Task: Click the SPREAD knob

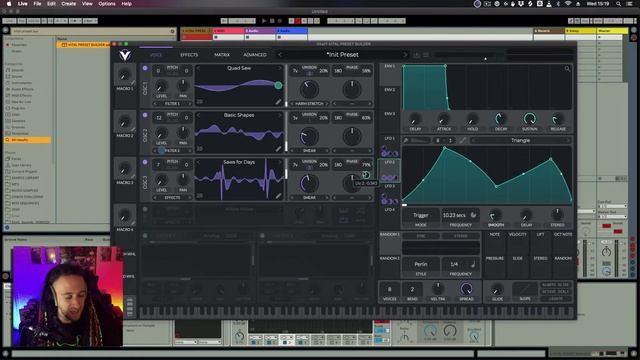Action: point(467,289)
